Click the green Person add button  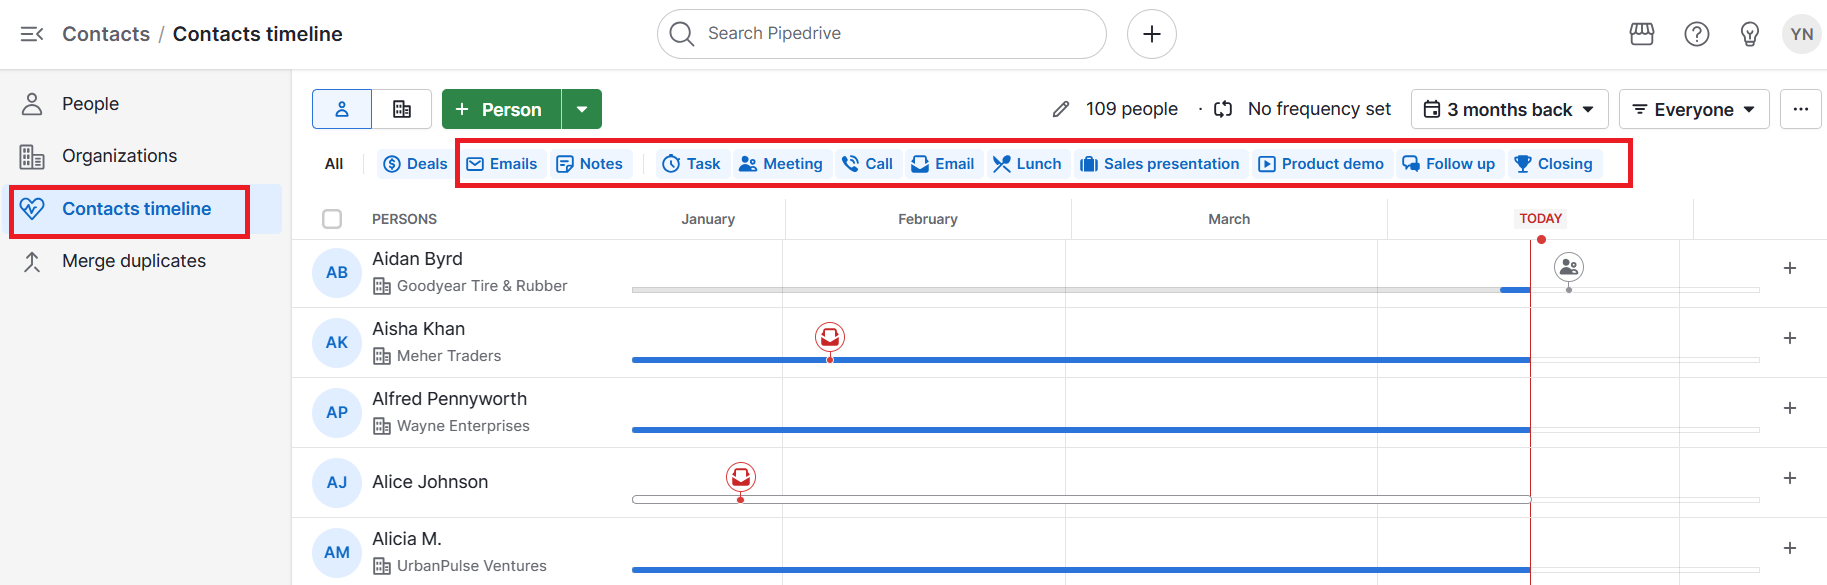point(502,109)
